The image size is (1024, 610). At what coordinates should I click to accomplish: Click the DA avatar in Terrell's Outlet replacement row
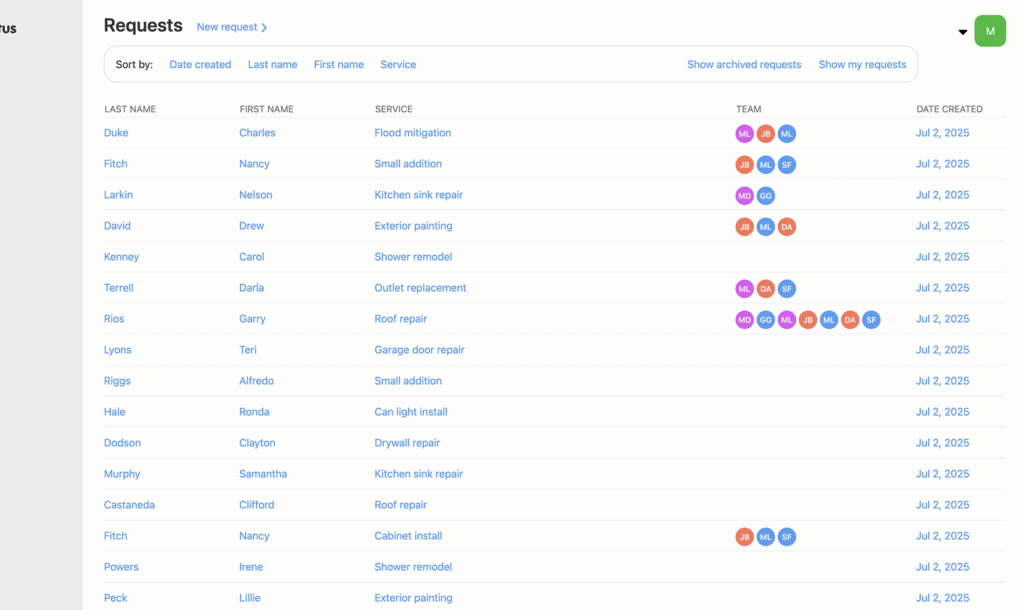click(x=765, y=289)
